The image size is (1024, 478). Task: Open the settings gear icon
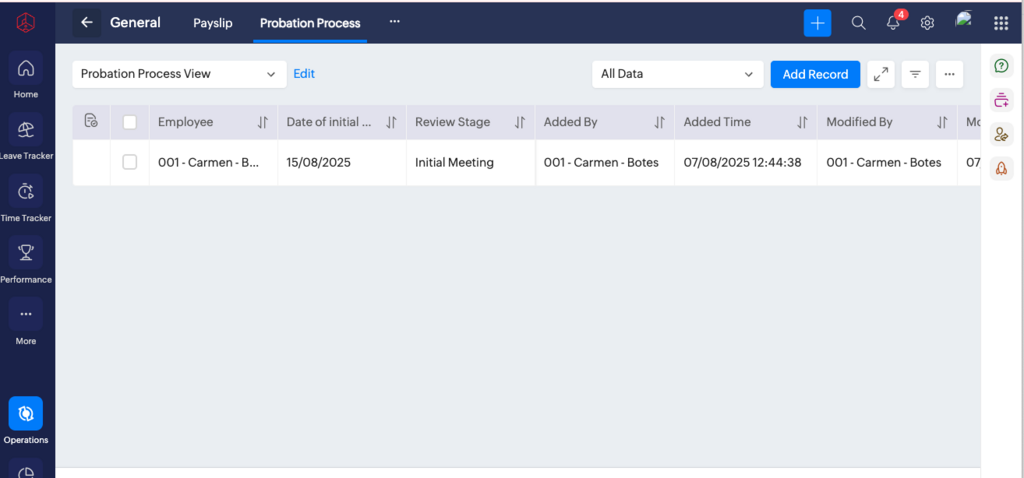[927, 23]
